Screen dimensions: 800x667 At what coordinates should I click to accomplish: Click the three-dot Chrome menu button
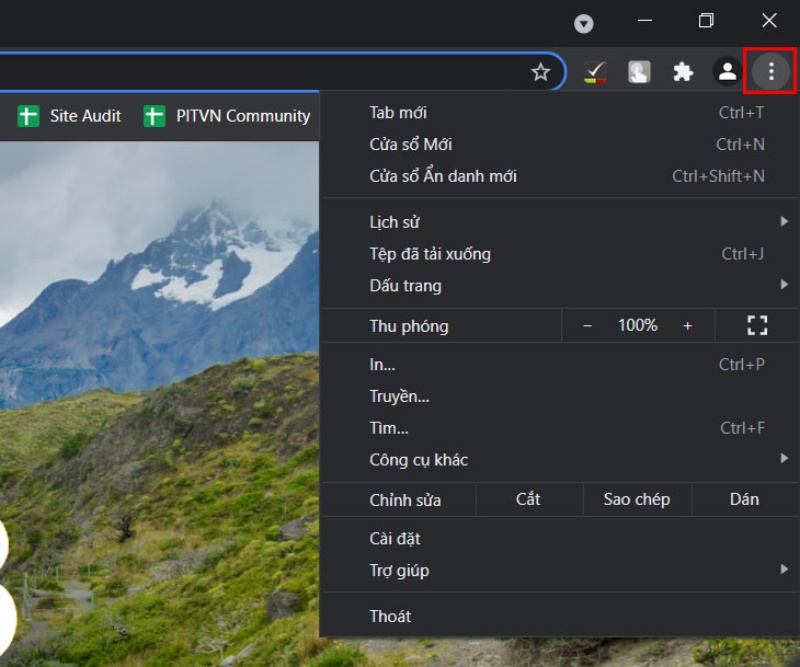coord(770,72)
